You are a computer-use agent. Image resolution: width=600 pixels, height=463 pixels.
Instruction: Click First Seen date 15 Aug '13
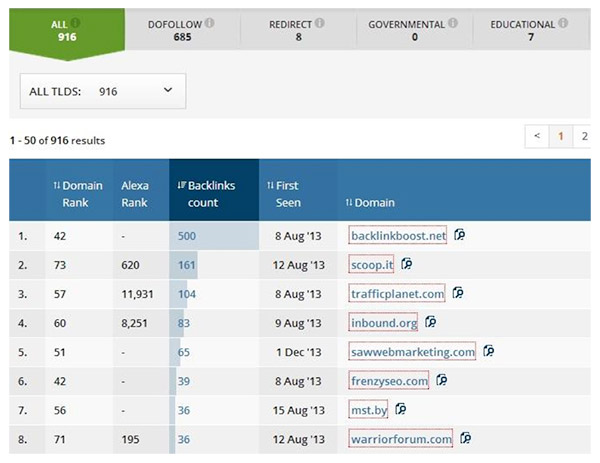(x=299, y=410)
